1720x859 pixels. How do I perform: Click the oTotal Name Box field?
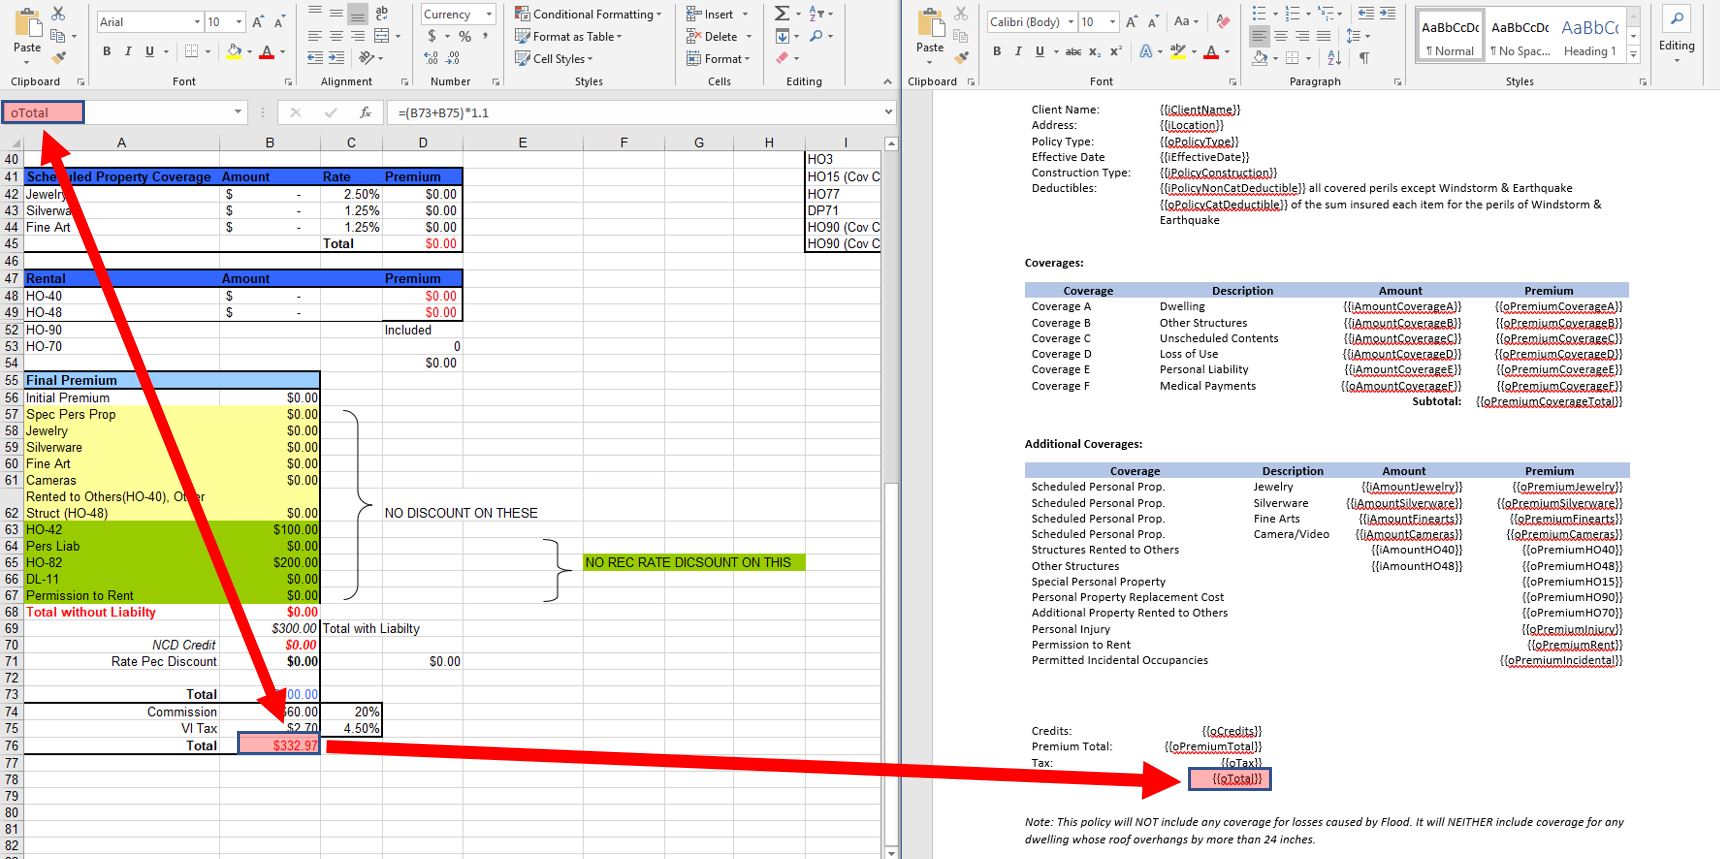point(43,112)
